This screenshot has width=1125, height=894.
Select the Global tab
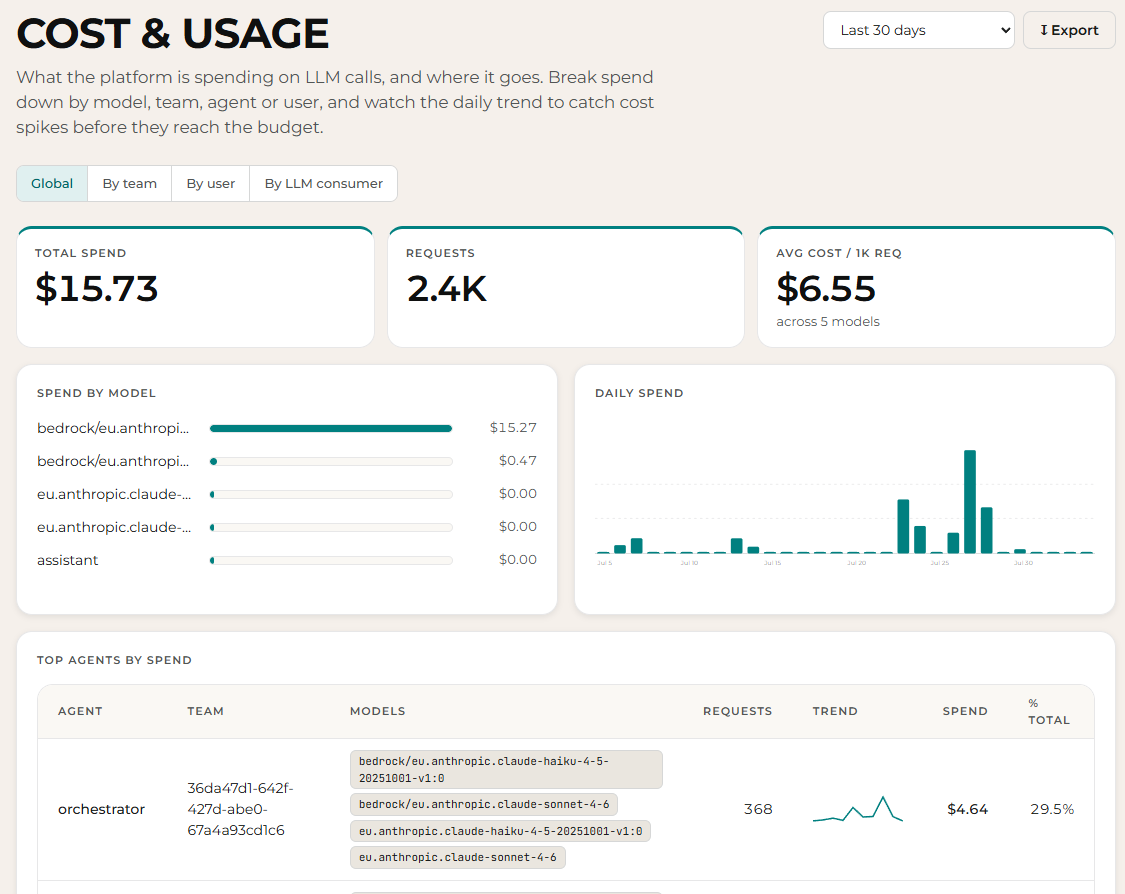point(52,184)
